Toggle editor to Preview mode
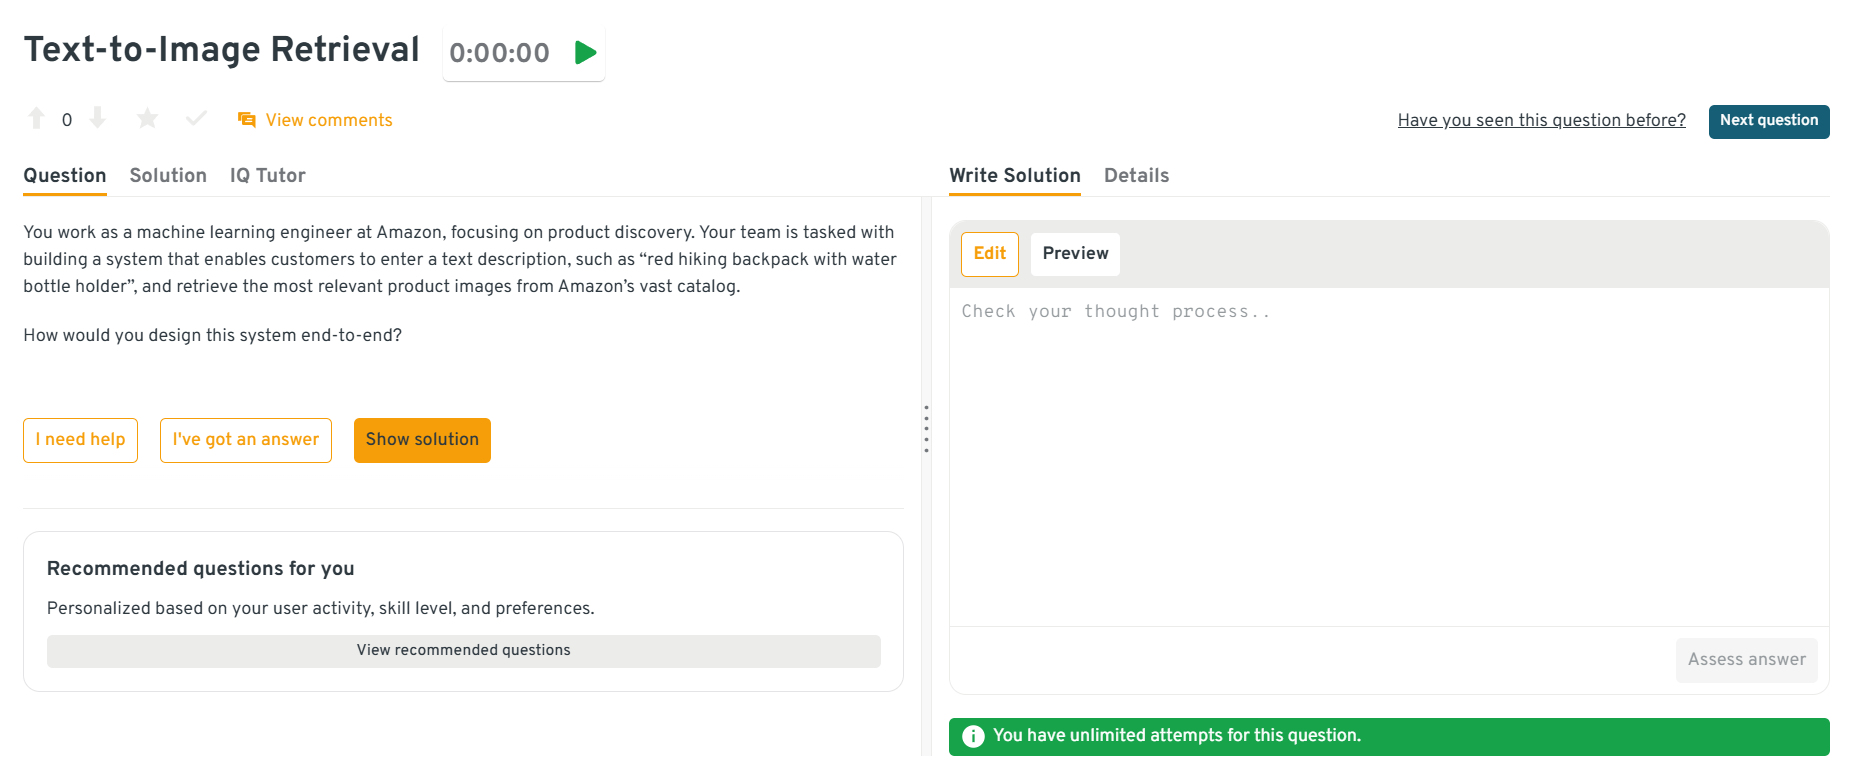 click(x=1075, y=254)
